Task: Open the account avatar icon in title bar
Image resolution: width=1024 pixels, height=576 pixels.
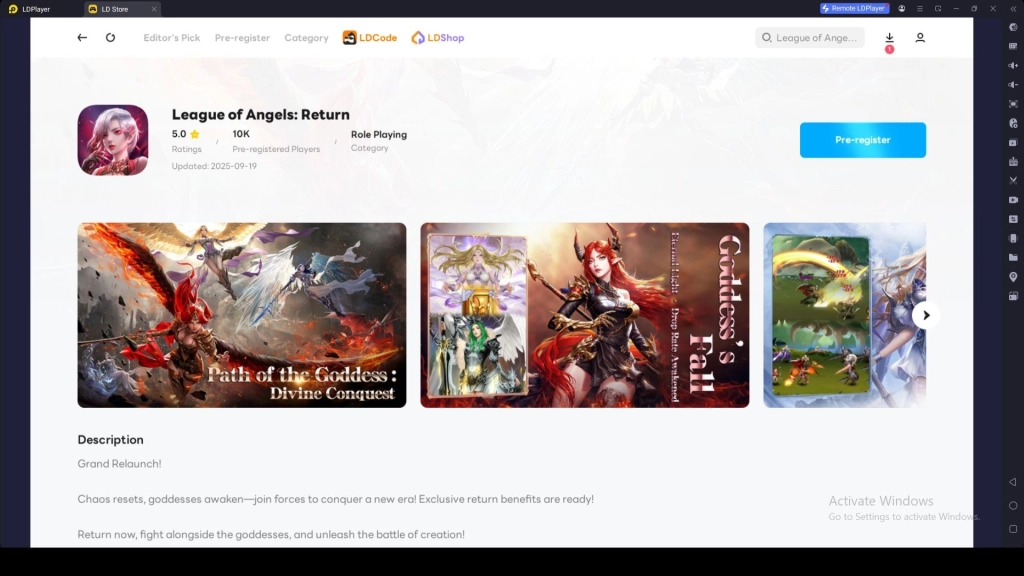Action: (902, 8)
